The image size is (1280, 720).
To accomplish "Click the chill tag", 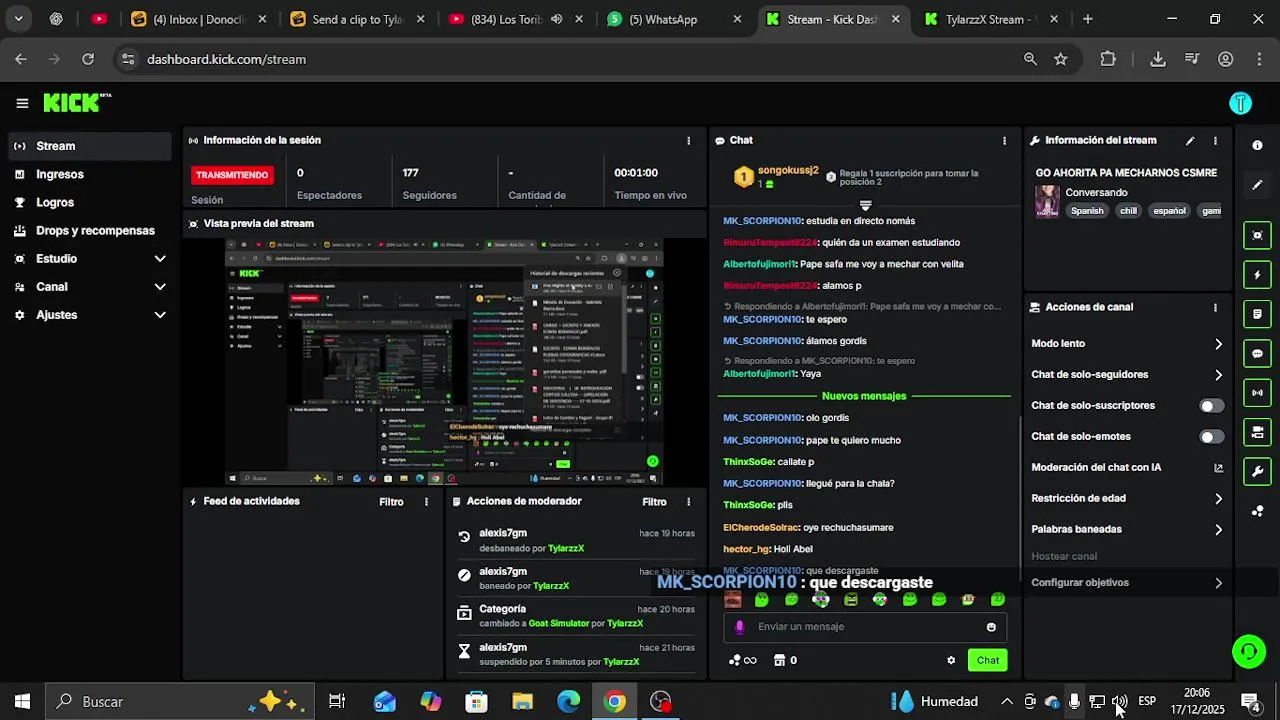I will click(1128, 211).
